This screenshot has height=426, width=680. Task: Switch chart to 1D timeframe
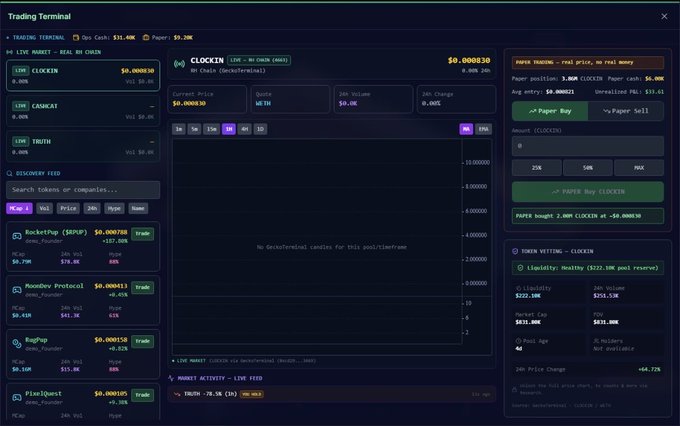[x=260, y=129]
